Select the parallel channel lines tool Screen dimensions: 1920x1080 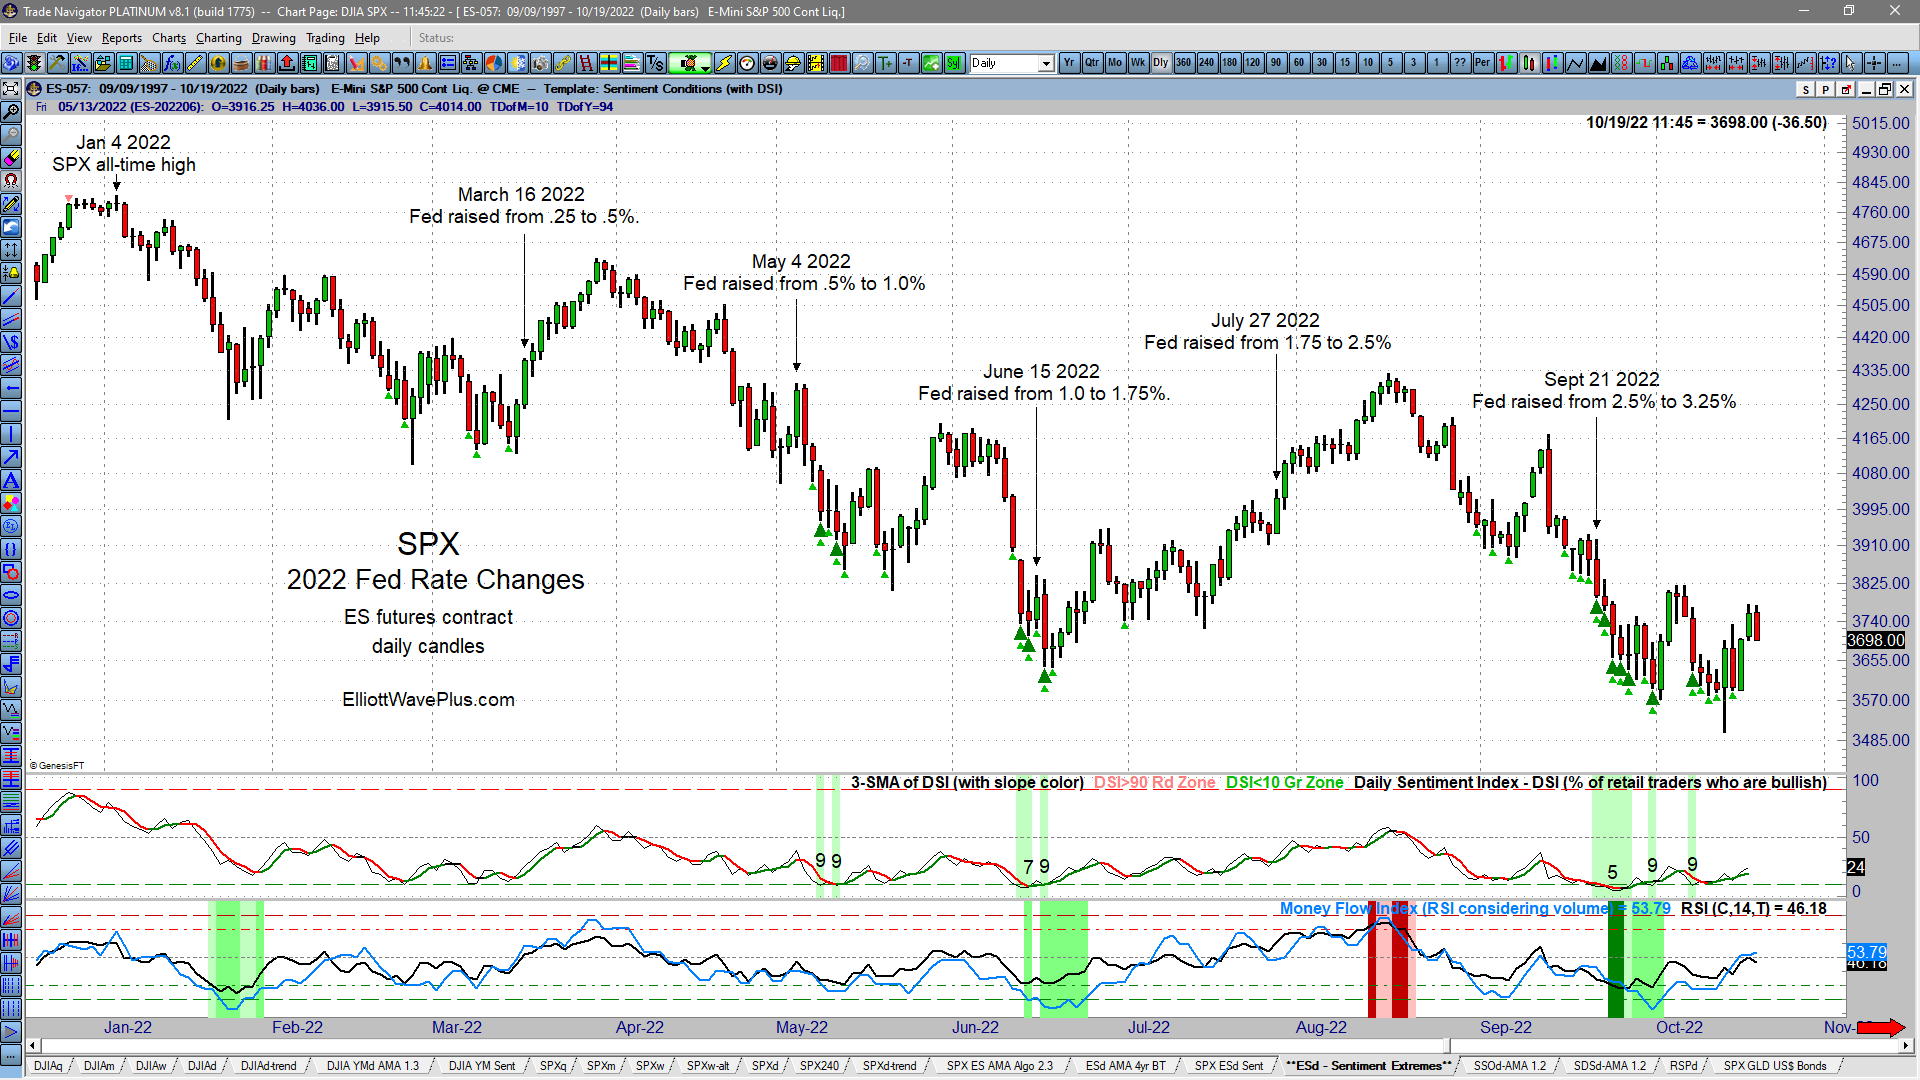point(11,319)
